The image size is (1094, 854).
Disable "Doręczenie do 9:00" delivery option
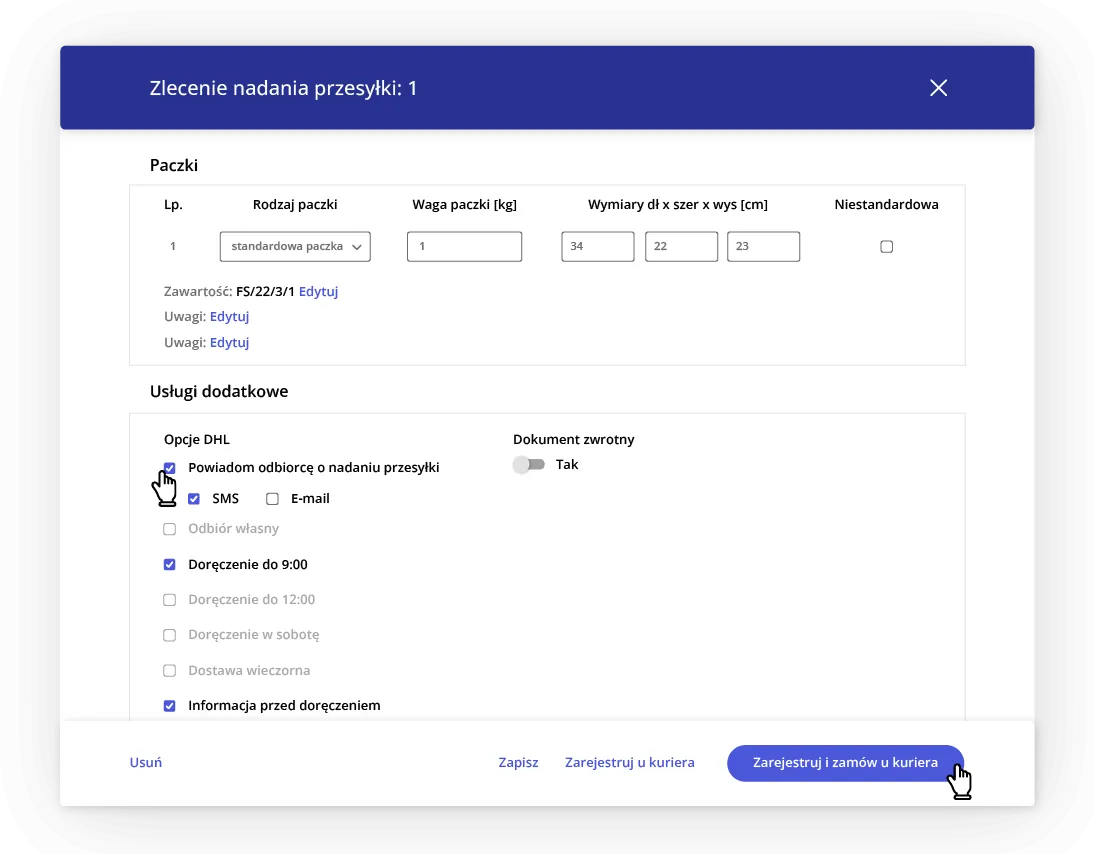(169, 564)
